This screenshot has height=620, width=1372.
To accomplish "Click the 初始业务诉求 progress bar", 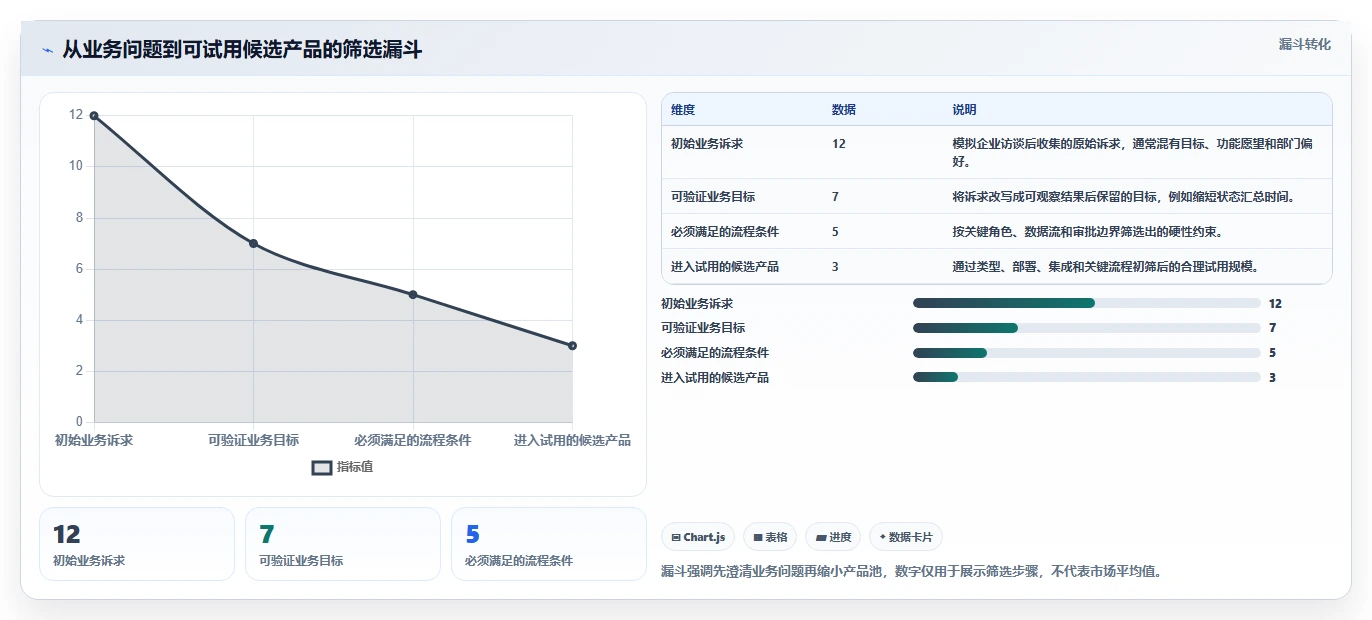I will click(x=1086, y=303).
